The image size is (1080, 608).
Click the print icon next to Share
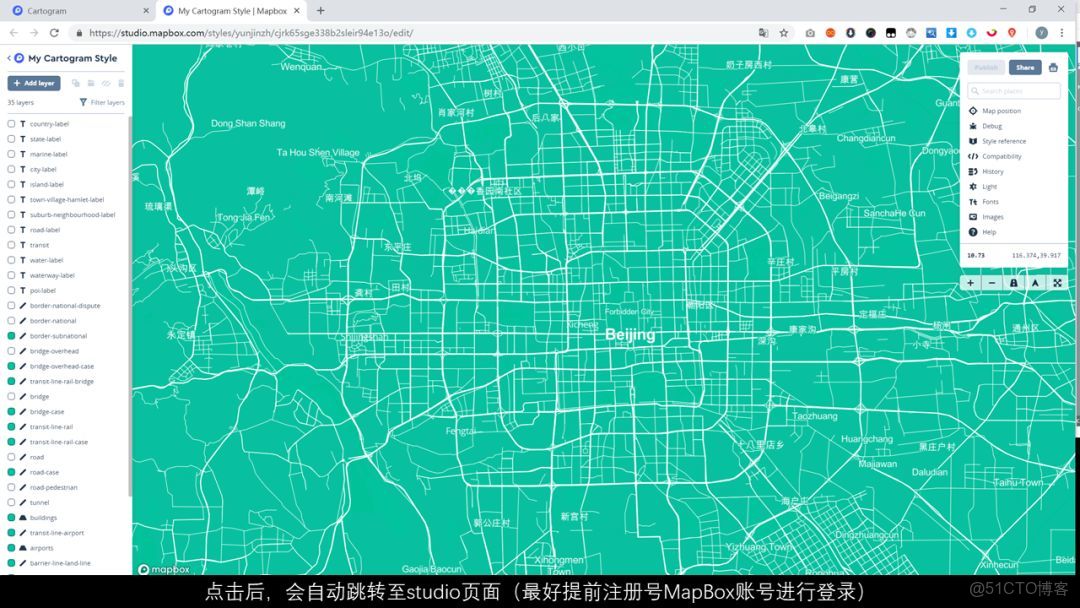[1053, 67]
